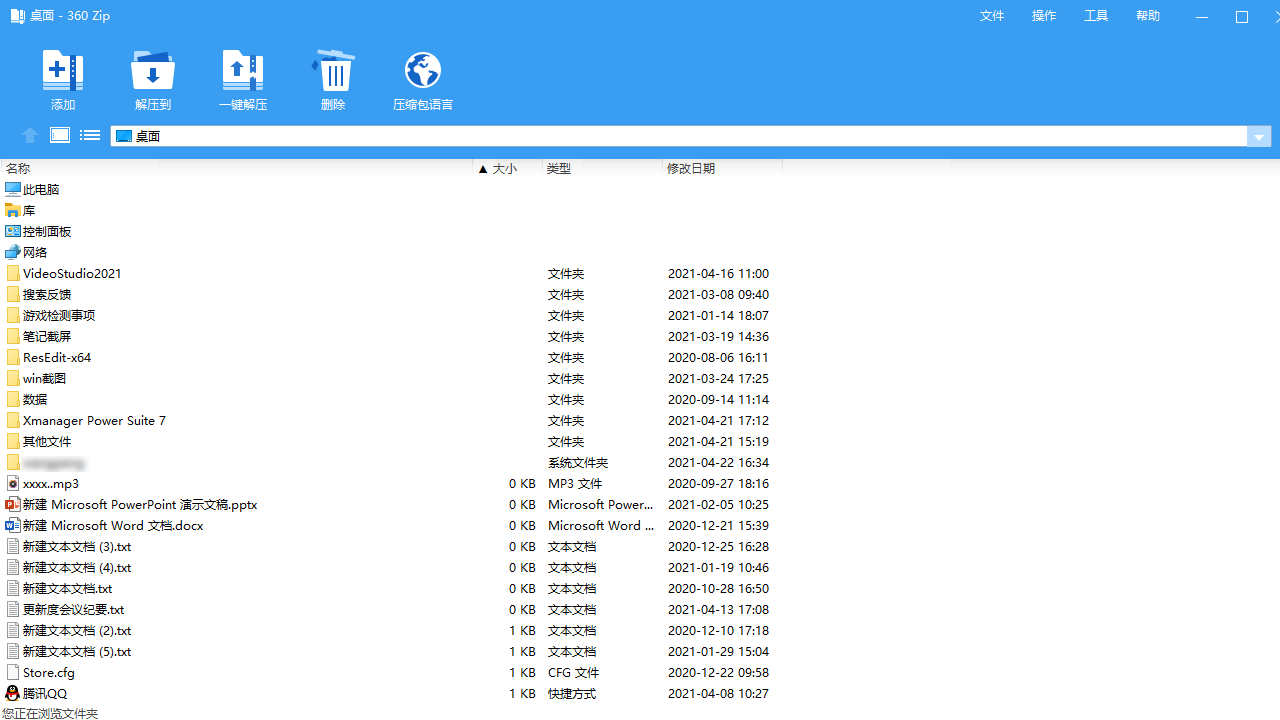Image resolution: width=1280 pixels, height=720 pixels.
Task: Open 压缩包语言 (Archive Language) globe icon
Action: [422, 80]
